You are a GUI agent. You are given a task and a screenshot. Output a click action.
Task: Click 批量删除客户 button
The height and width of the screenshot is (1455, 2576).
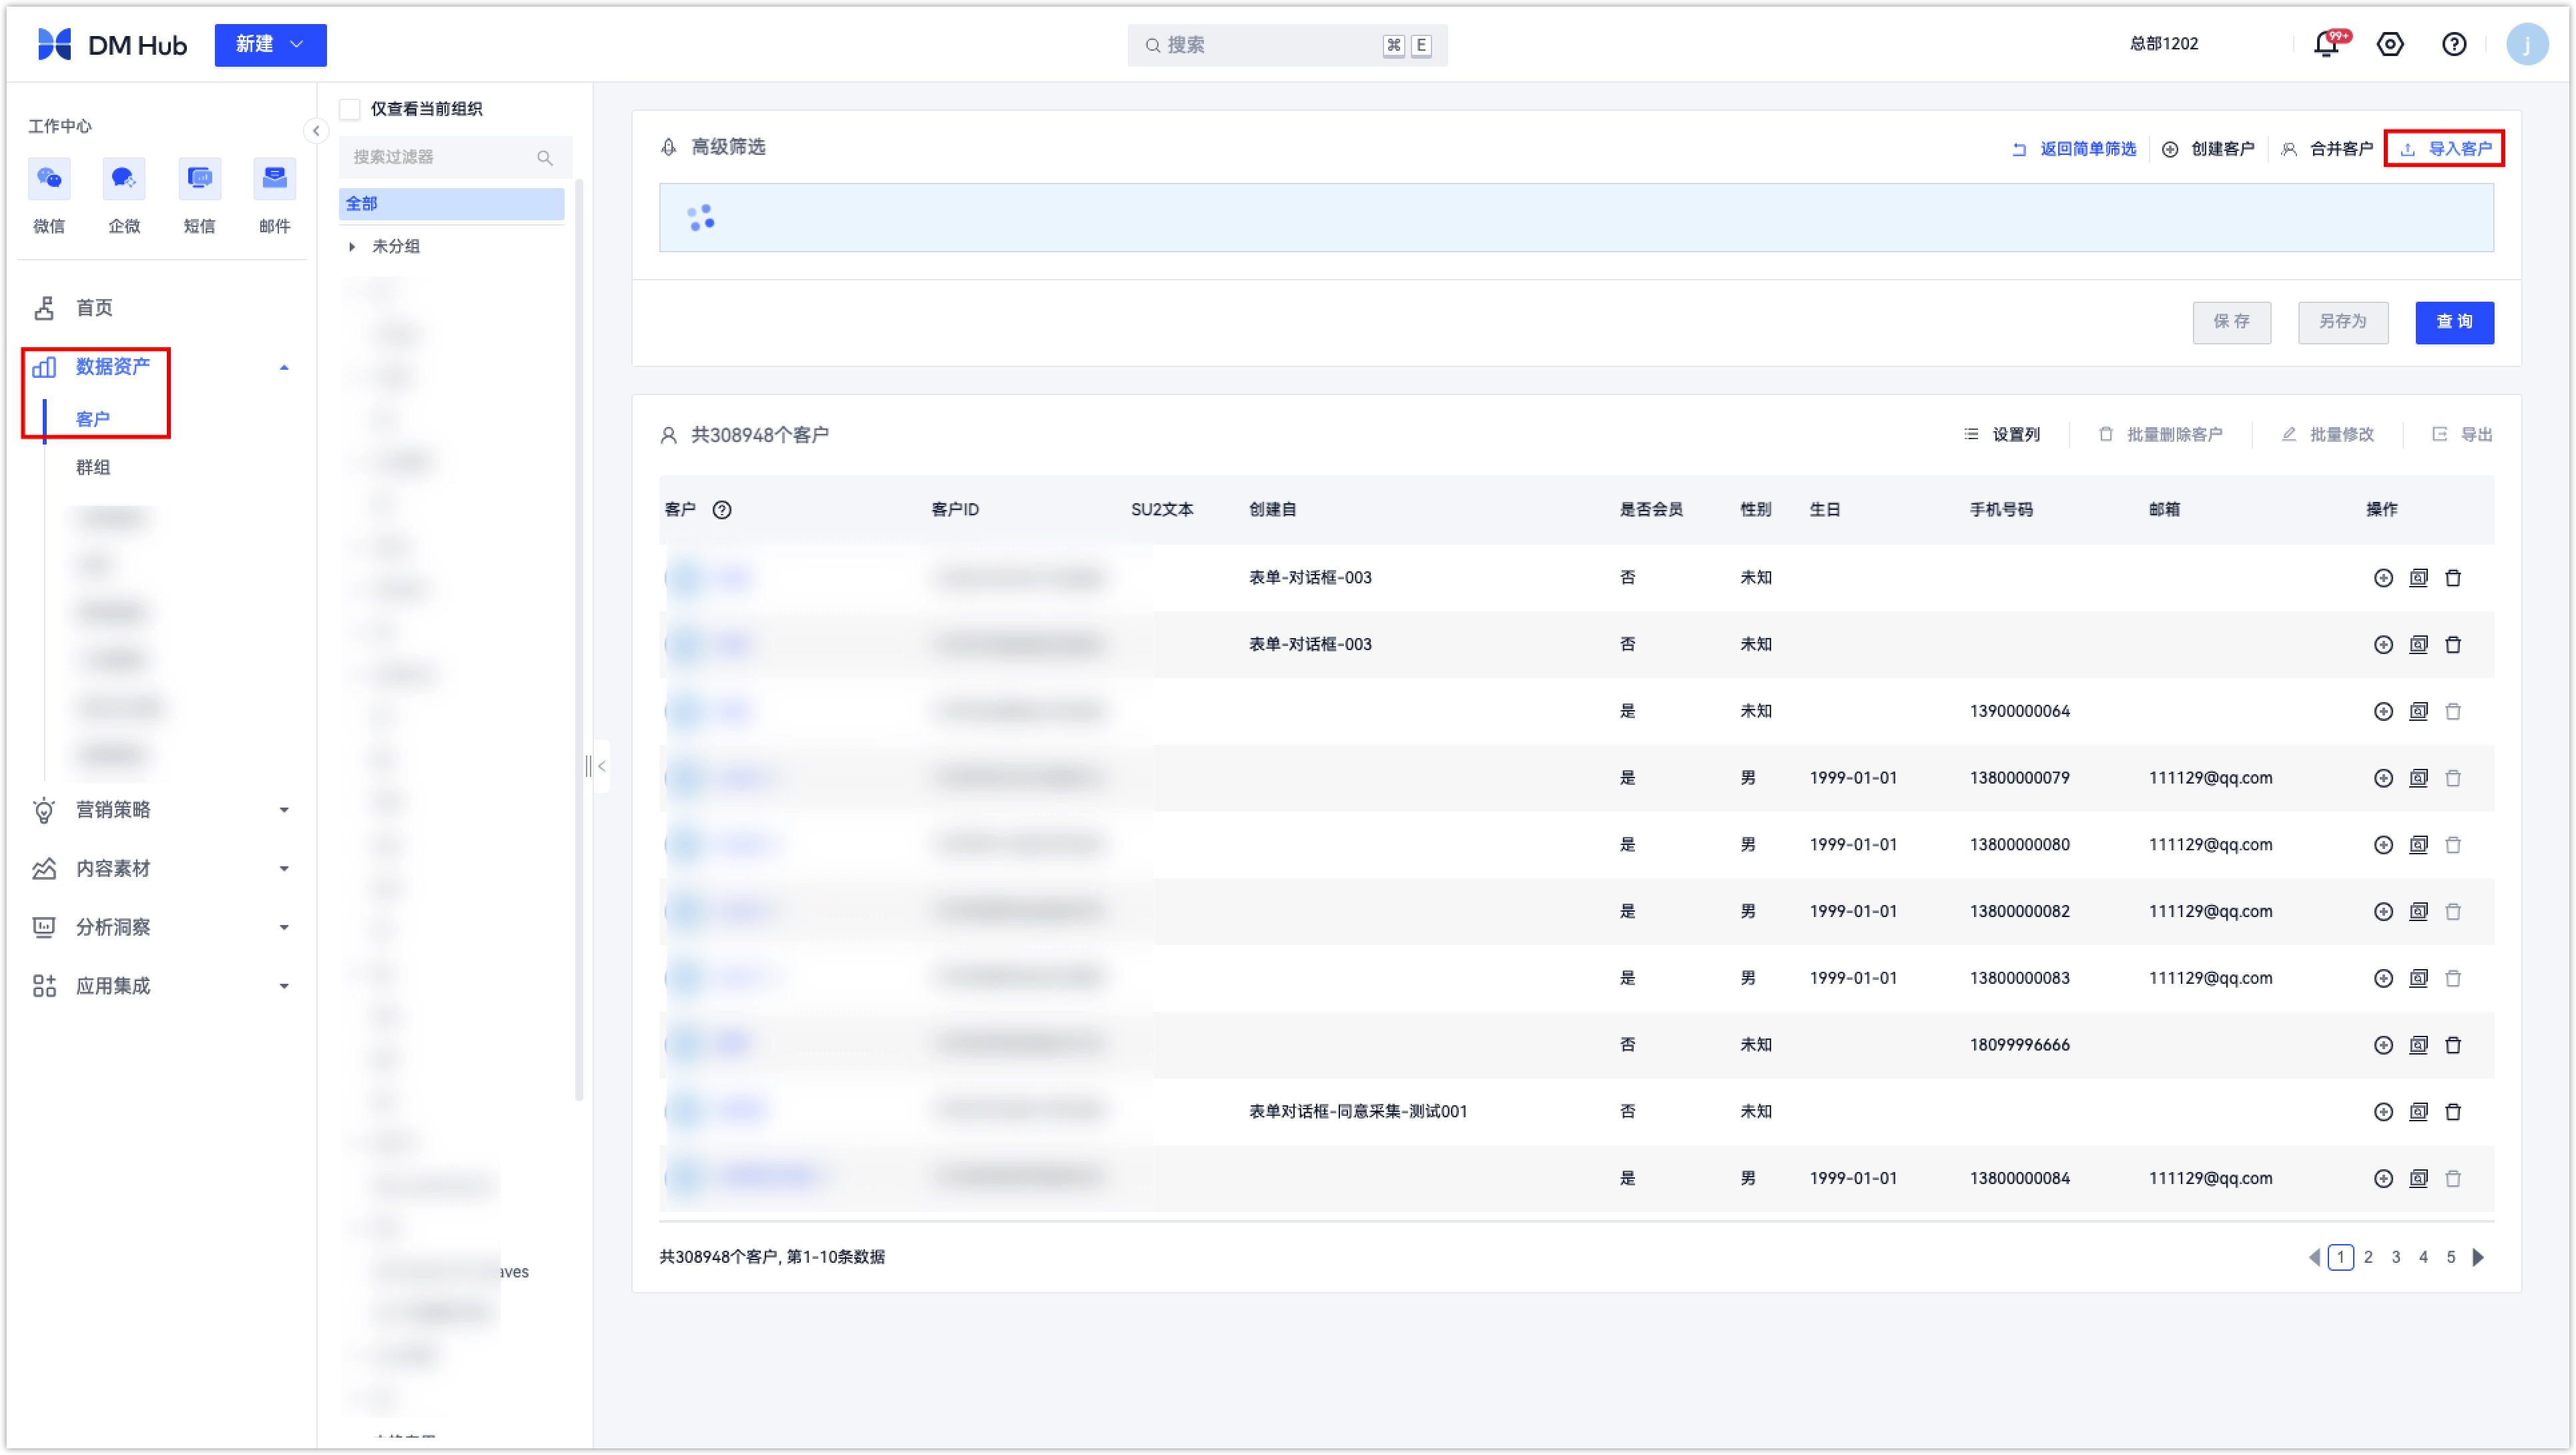tap(2160, 435)
